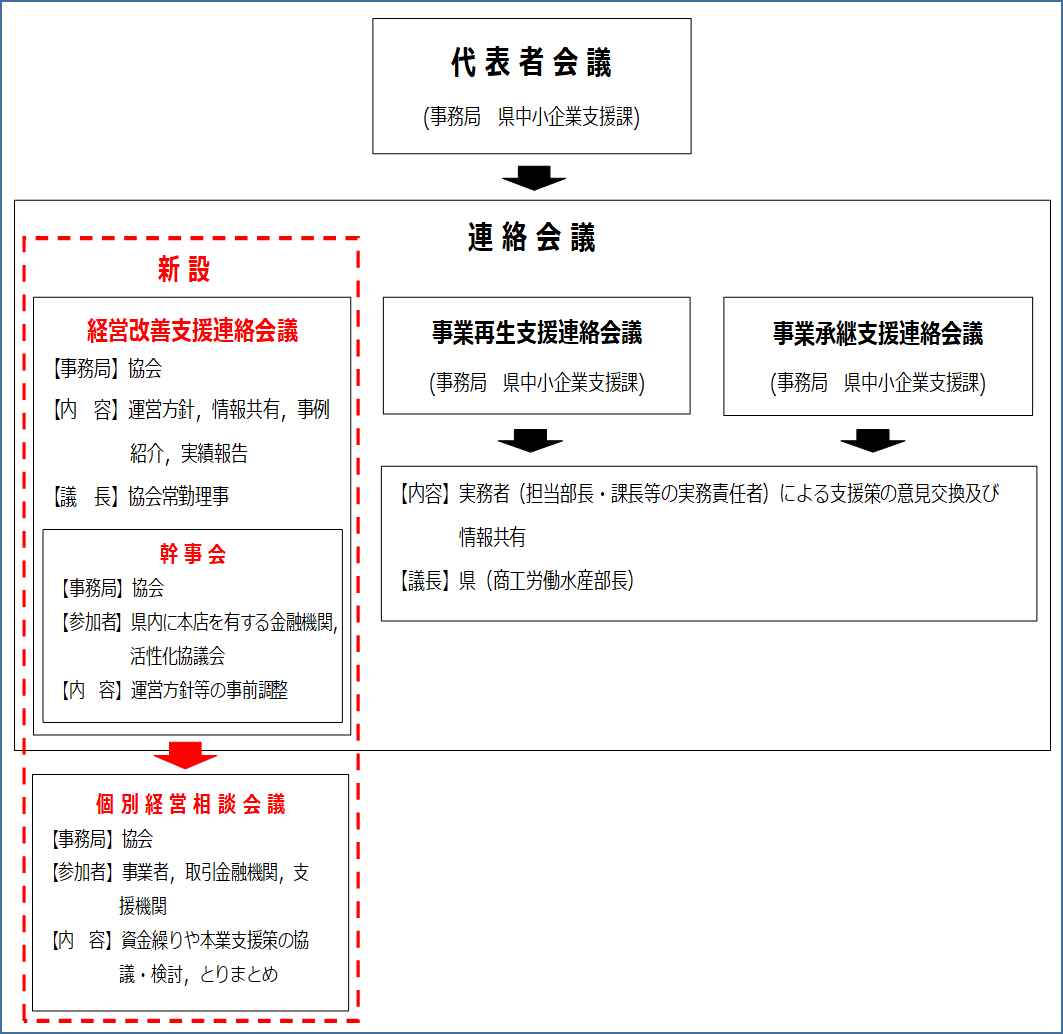Image resolution: width=1063 pixels, height=1034 pixels.
Task: Click the 【内容】実務者(担当部長・課長等の実務責任者) line
Action: click(698, 494)
